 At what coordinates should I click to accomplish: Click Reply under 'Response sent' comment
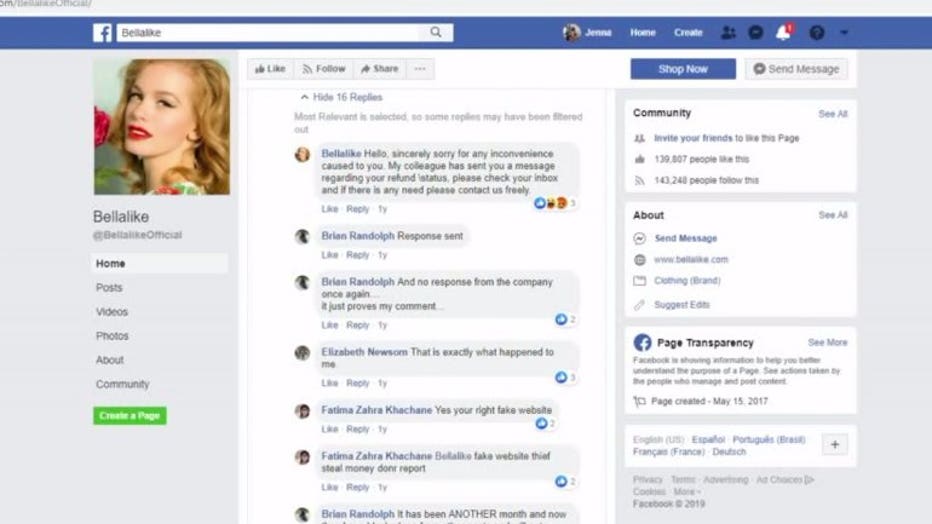pyautogui.click(x=357, y=255)
